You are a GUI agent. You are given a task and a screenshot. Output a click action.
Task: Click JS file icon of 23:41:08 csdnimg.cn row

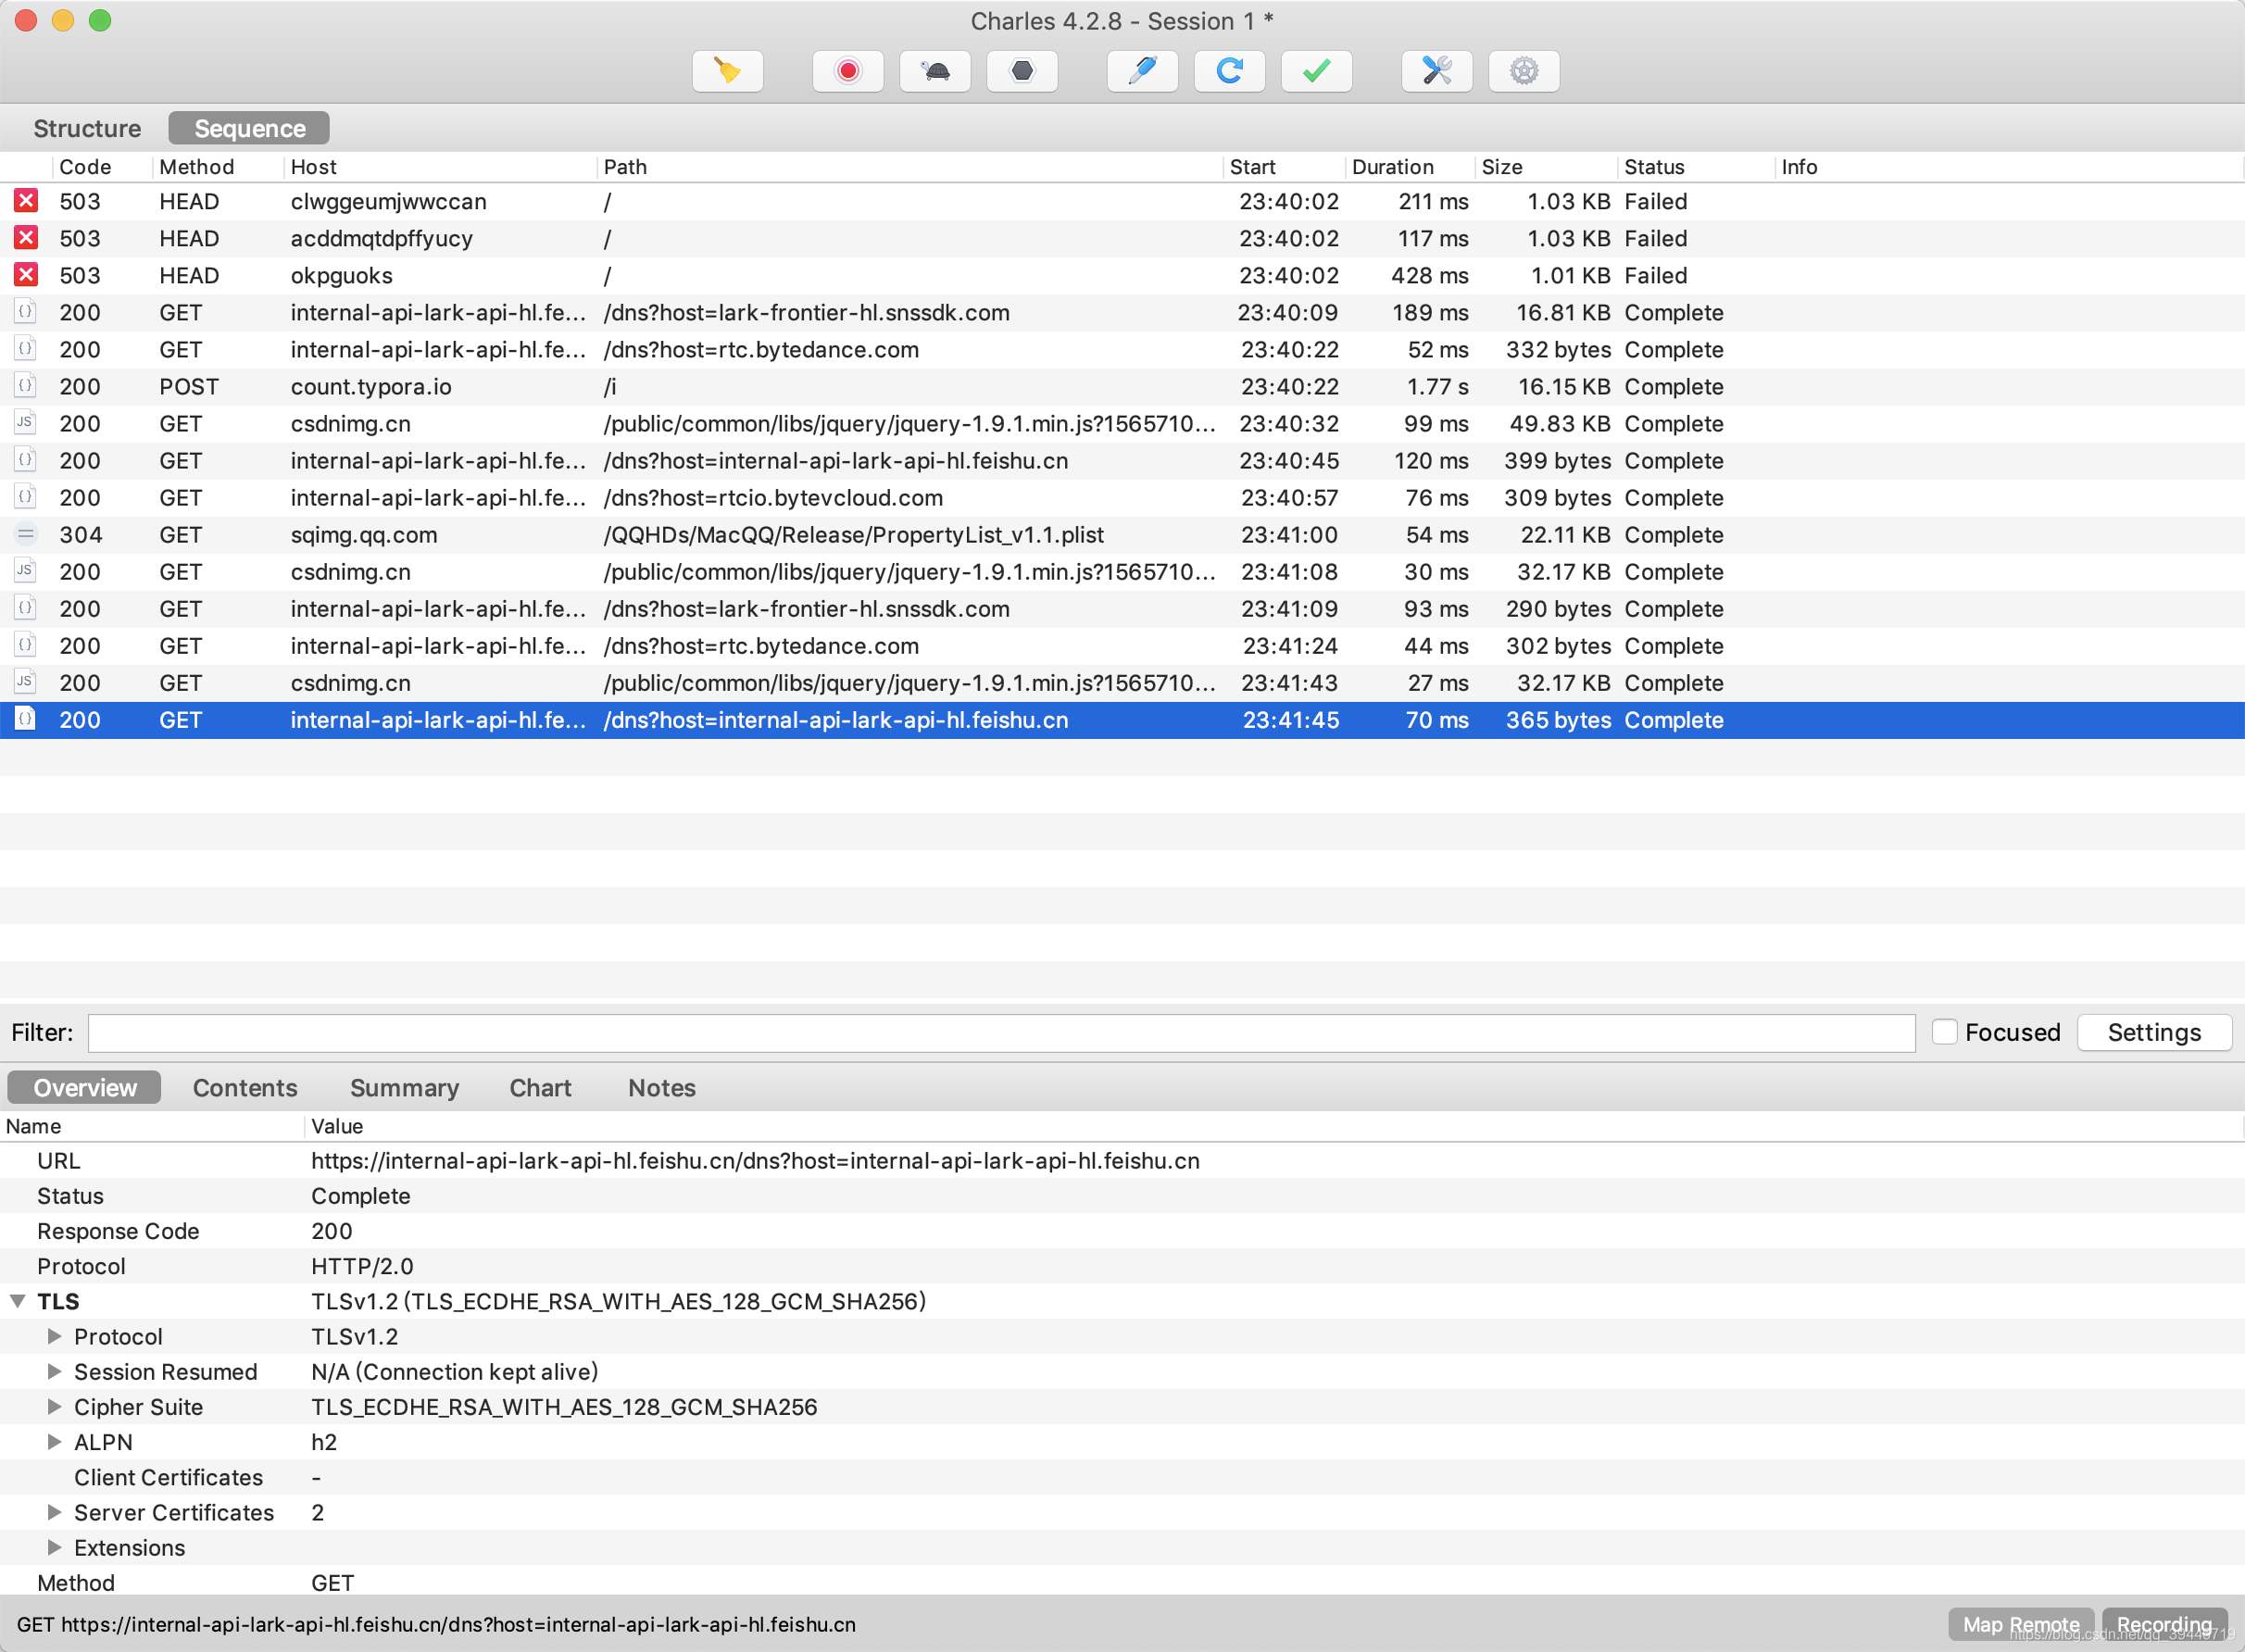click(x=25, y=571)
